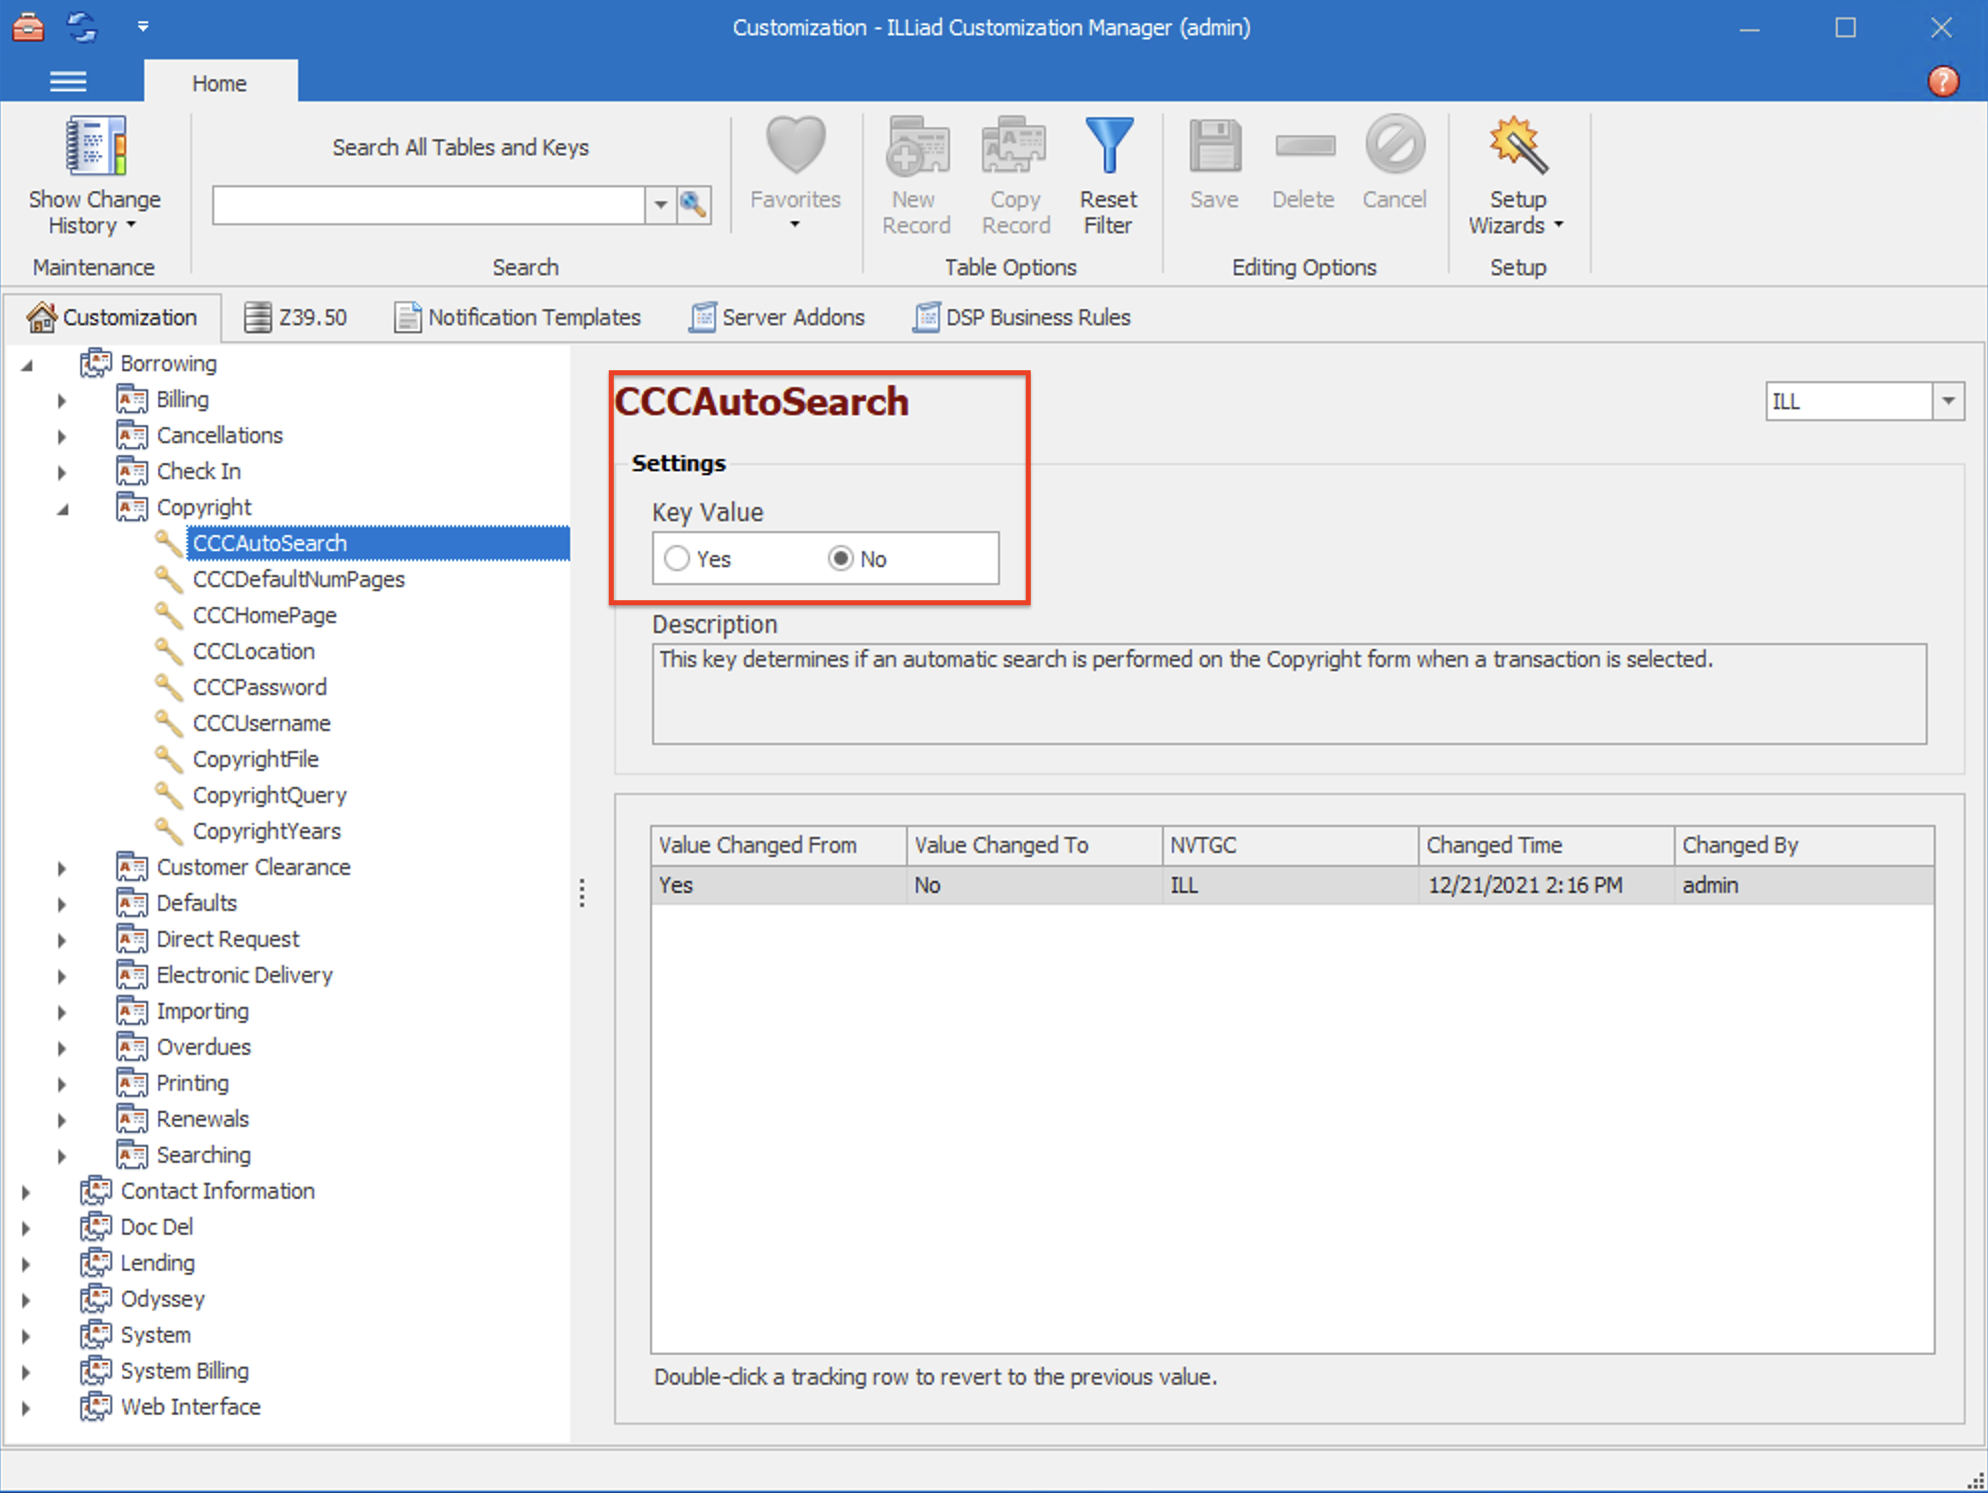The image size is (1988, 1493).
Task: Collapse the Copyright tree section
Action: click(64, 508)
